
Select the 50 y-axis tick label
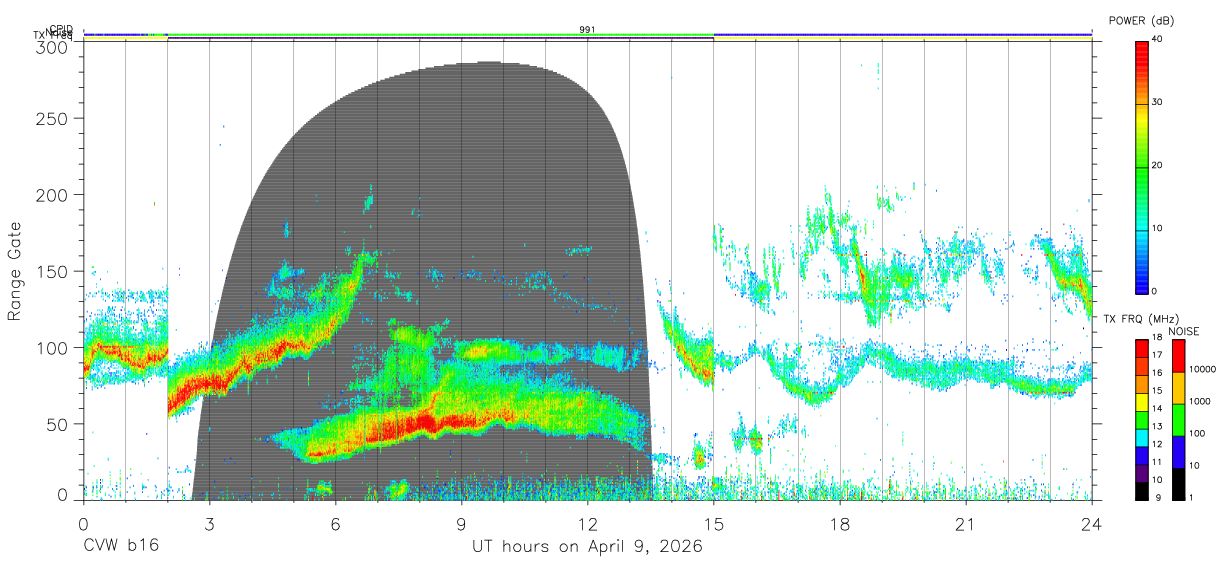pos(57,424)
